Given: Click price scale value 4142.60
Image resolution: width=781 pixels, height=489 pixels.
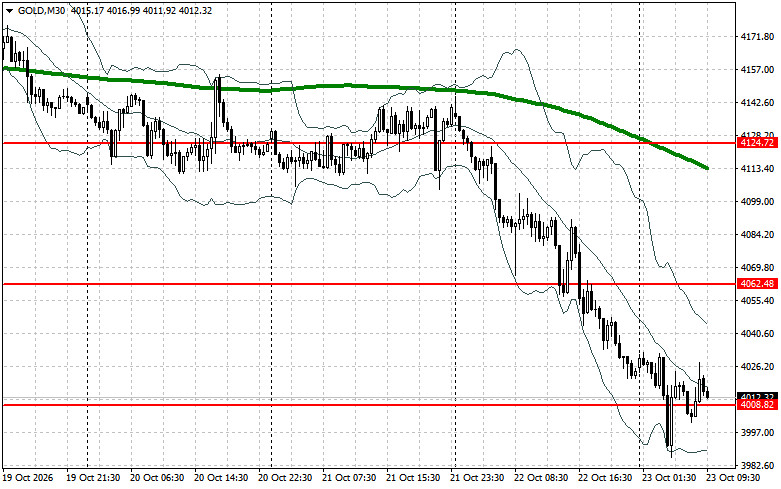Looking at the screenshot, I should point(757,103).
